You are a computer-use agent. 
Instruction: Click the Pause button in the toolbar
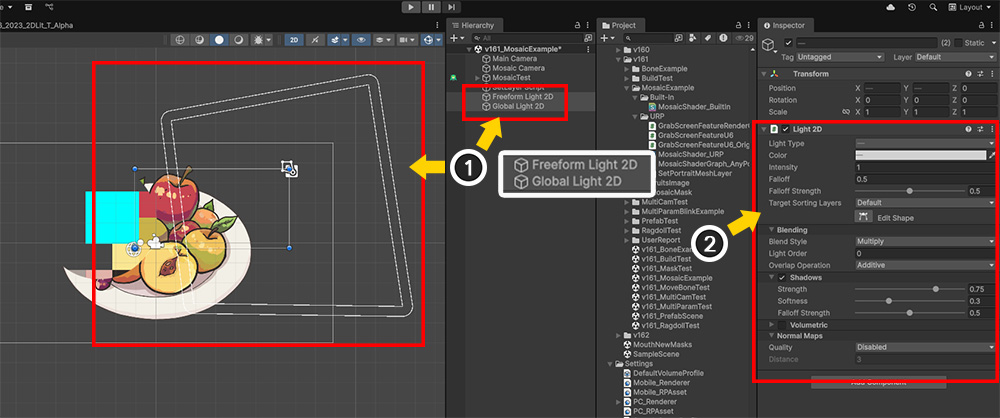click(433, 7)
